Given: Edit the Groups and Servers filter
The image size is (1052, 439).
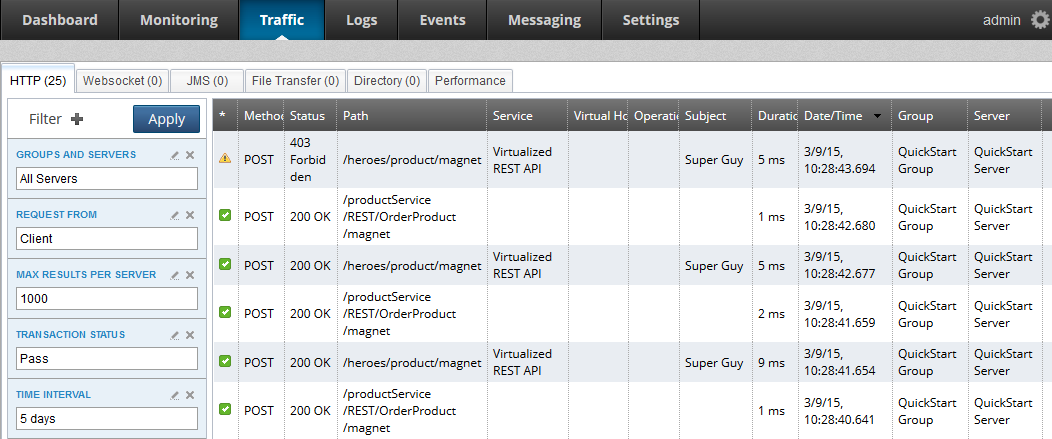Looking at the screenshot, I should (174, 155).
